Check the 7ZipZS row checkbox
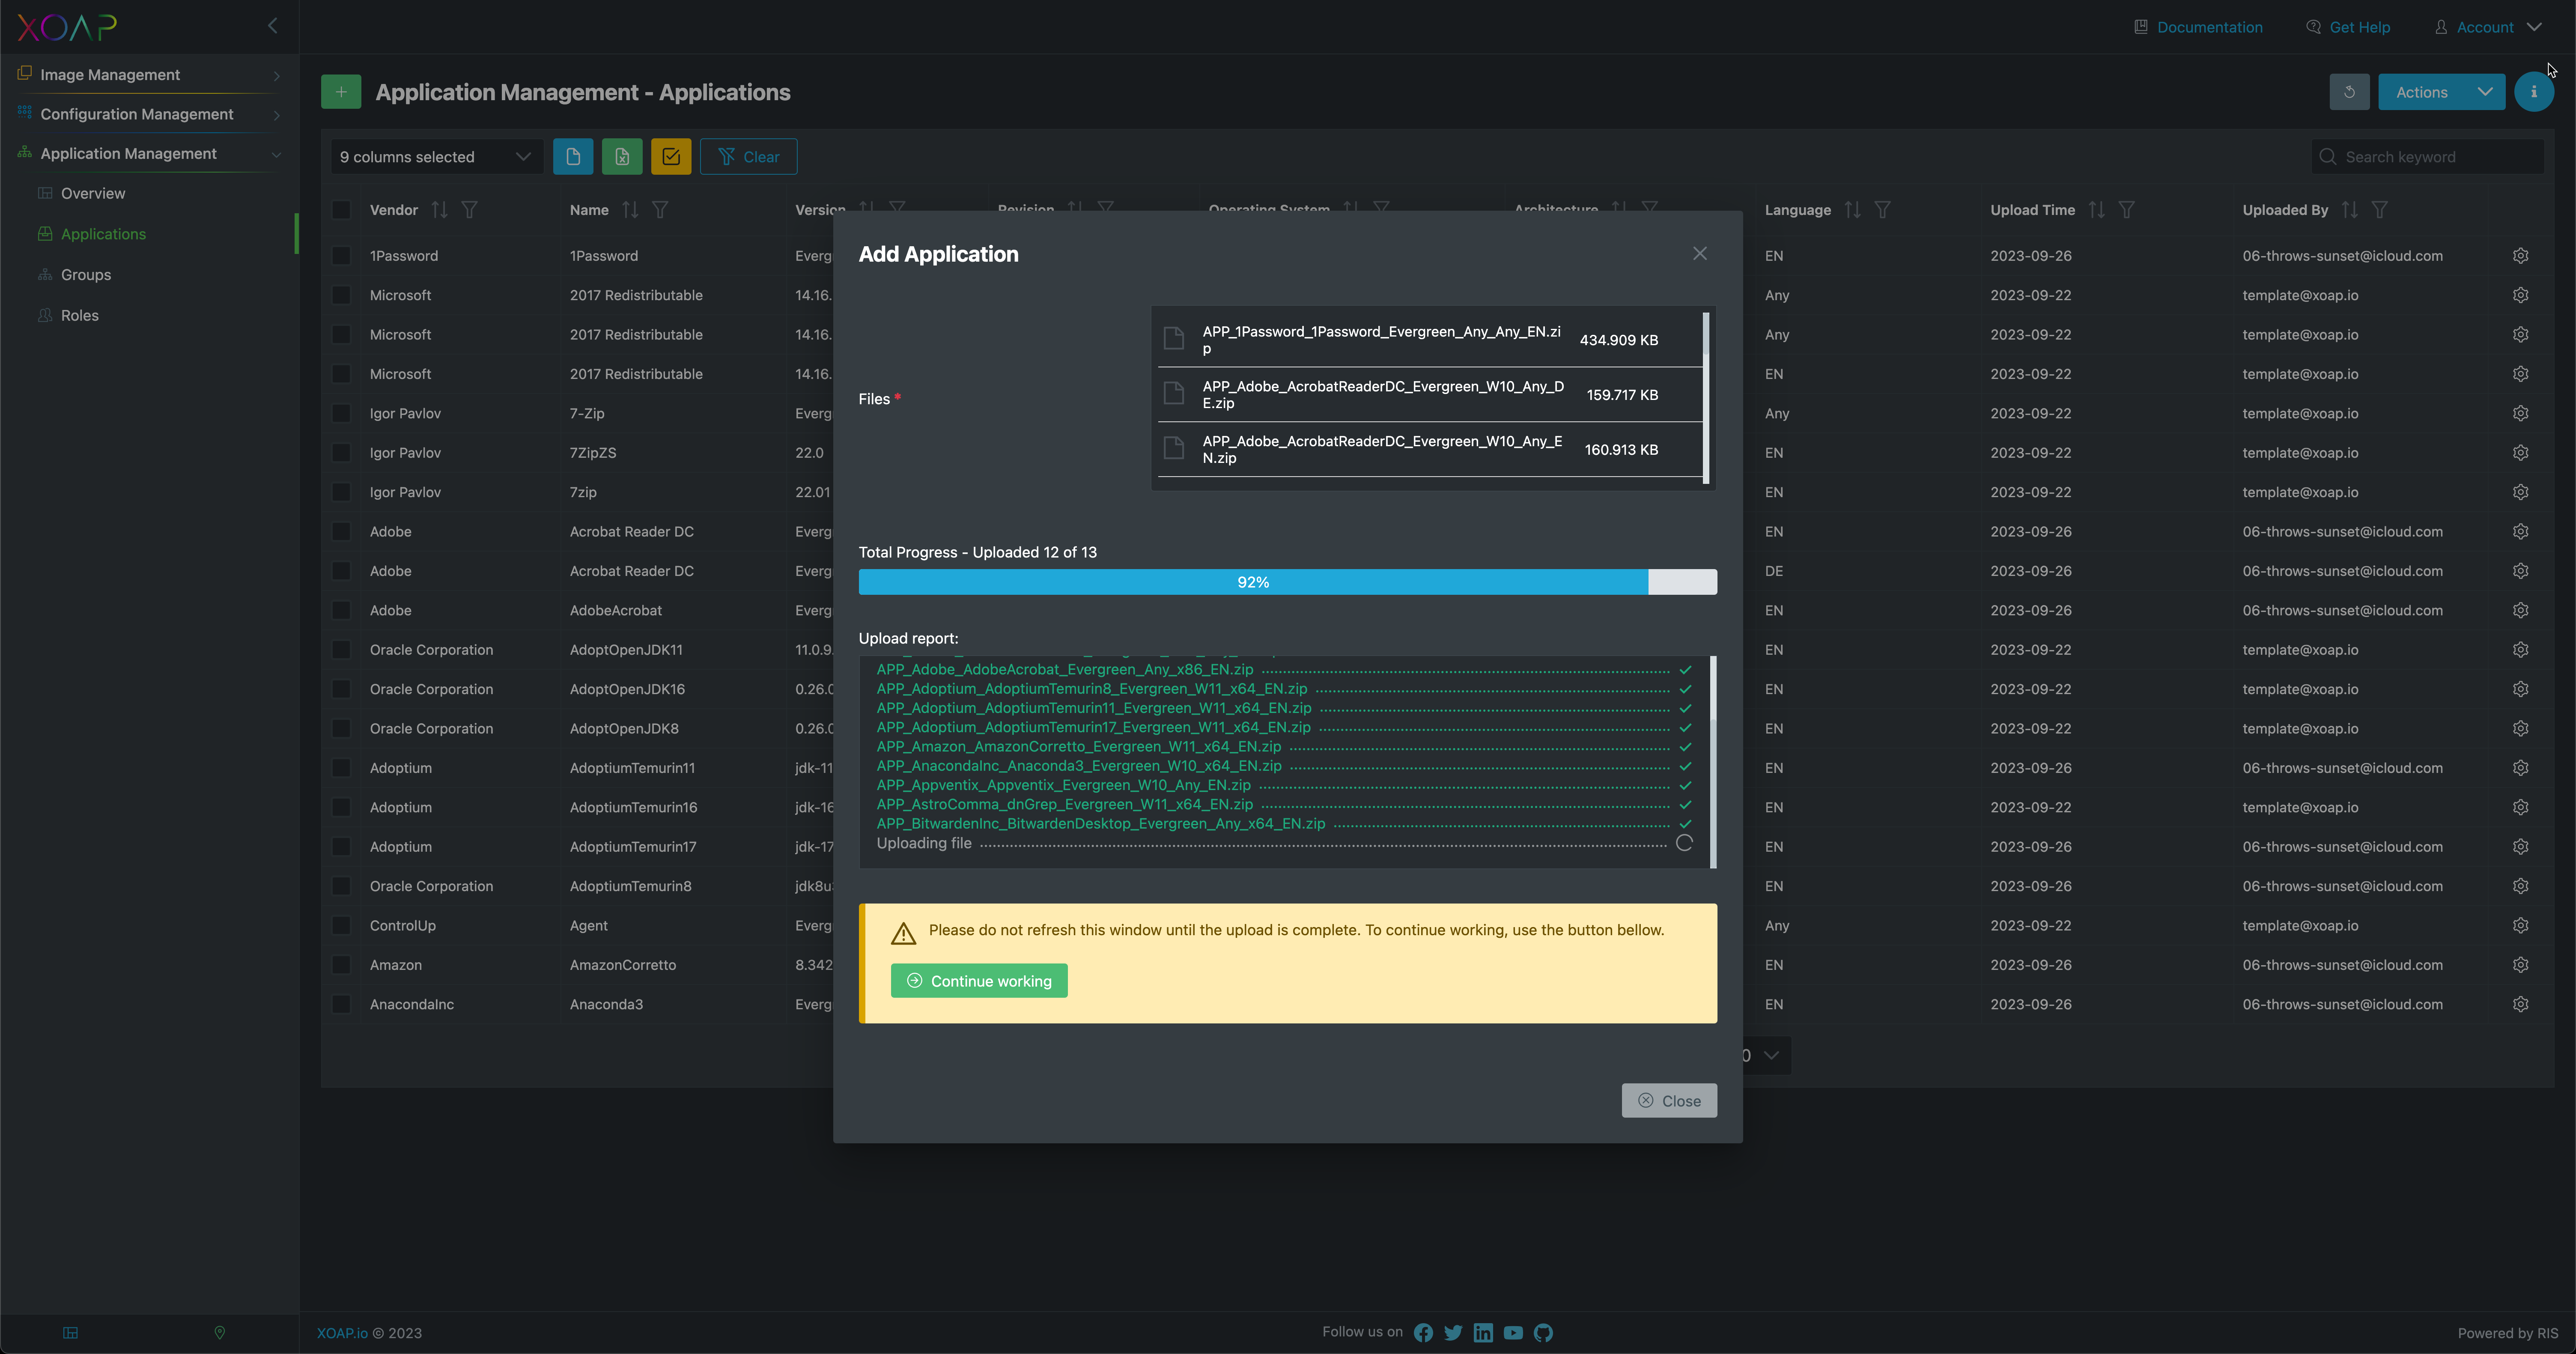Screen dimensions: 2576x1354 (341, 453)
